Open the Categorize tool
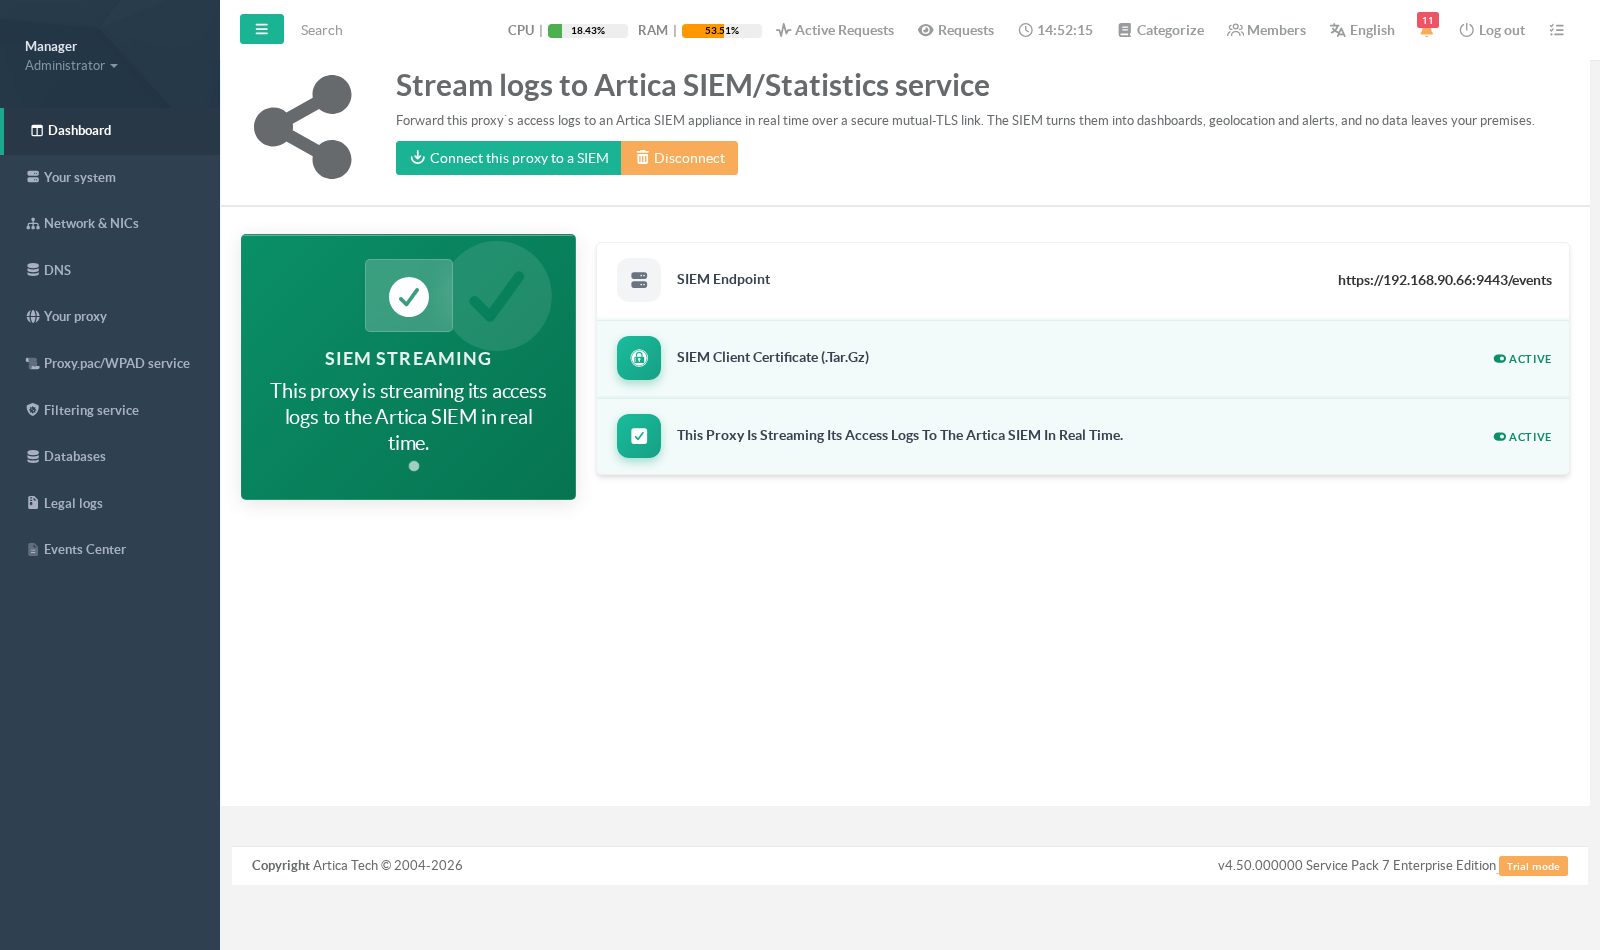The image size is (1600, 950). (1160, 30)
